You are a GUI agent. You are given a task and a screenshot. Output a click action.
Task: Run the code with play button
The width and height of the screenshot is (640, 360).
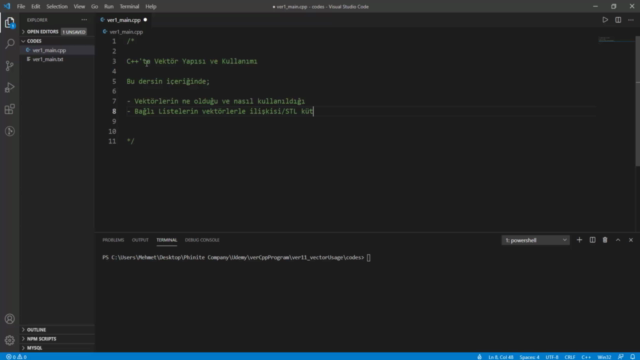tap(605, 20)
